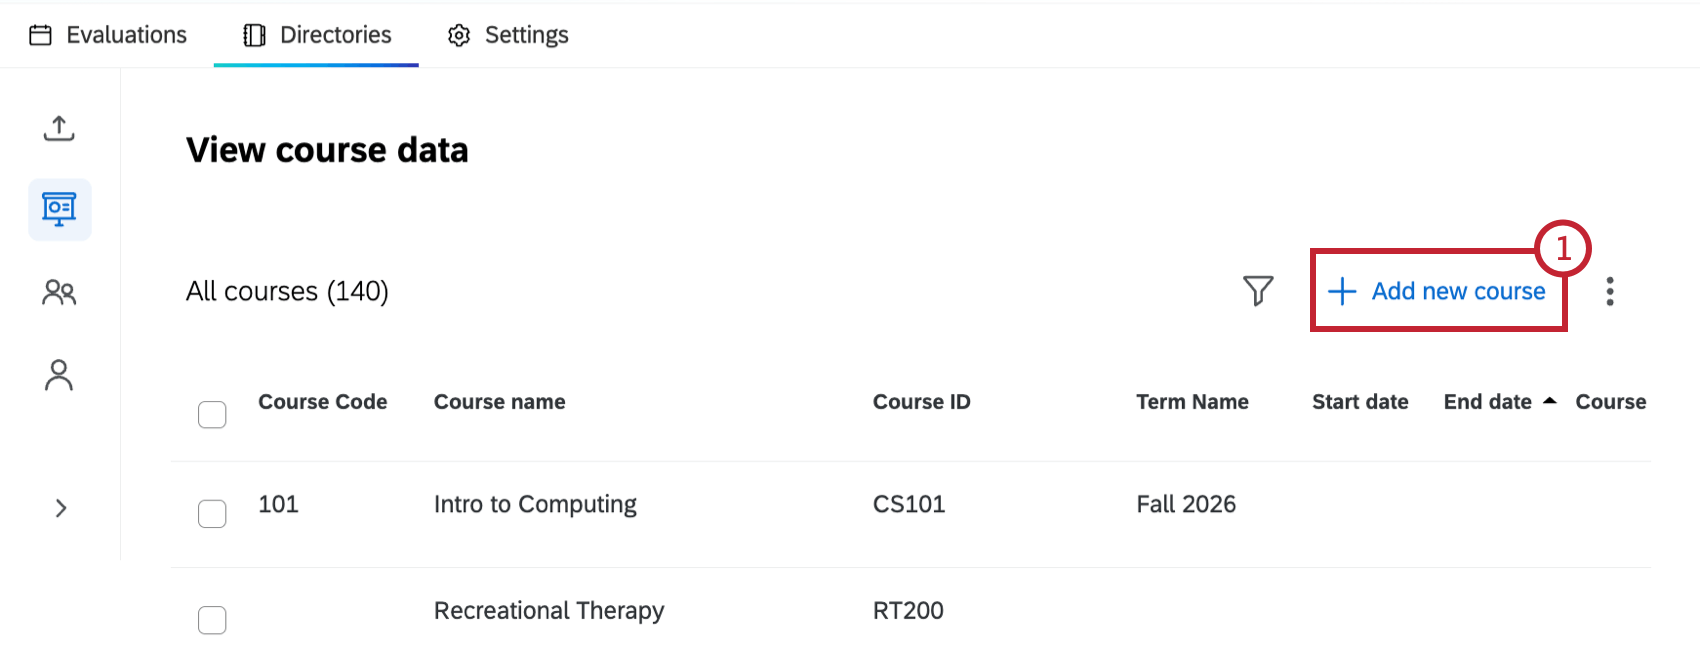Click the Settings gear icon
This screenshot has height=658, width=1700.
click(x=458, y=34)
